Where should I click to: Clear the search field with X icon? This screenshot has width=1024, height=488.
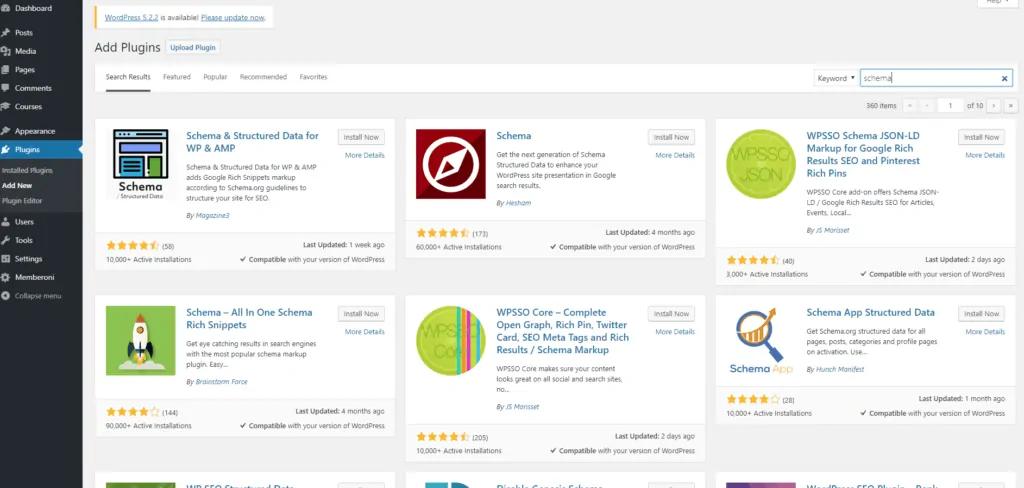tap(1004, 78)
